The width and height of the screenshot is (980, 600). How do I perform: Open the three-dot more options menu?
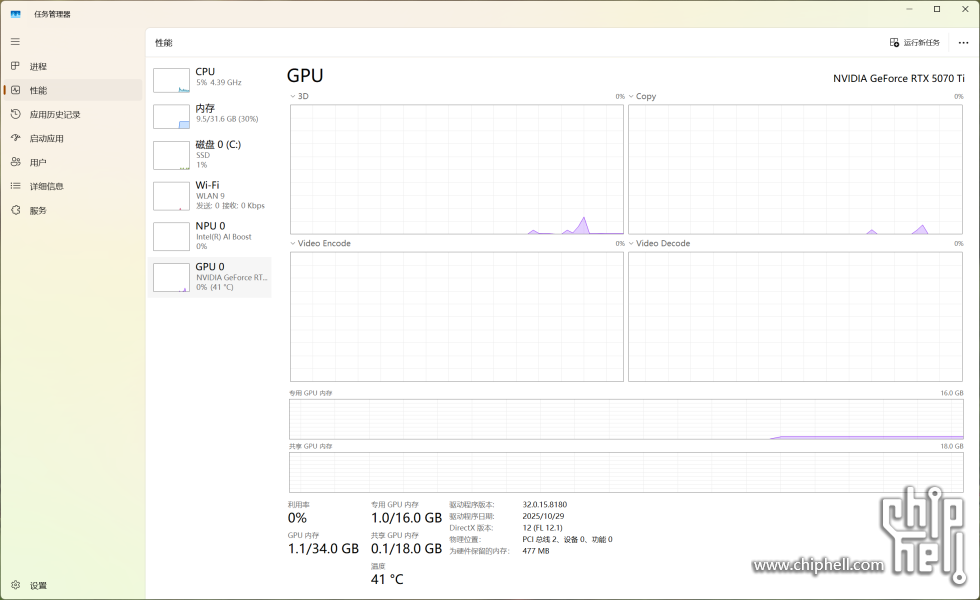tap(963, 43)
